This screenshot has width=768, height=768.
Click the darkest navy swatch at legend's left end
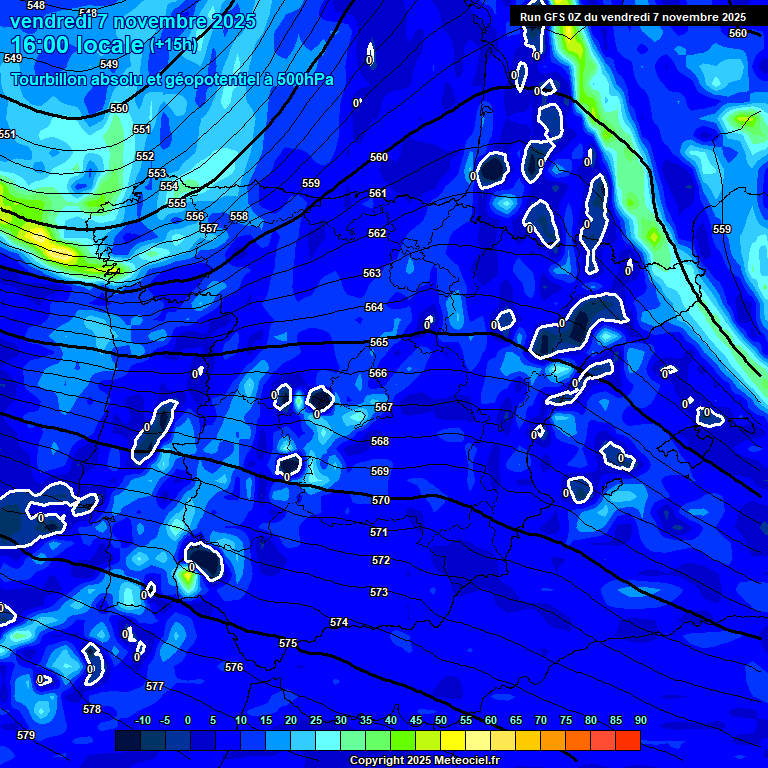[127, 741]
